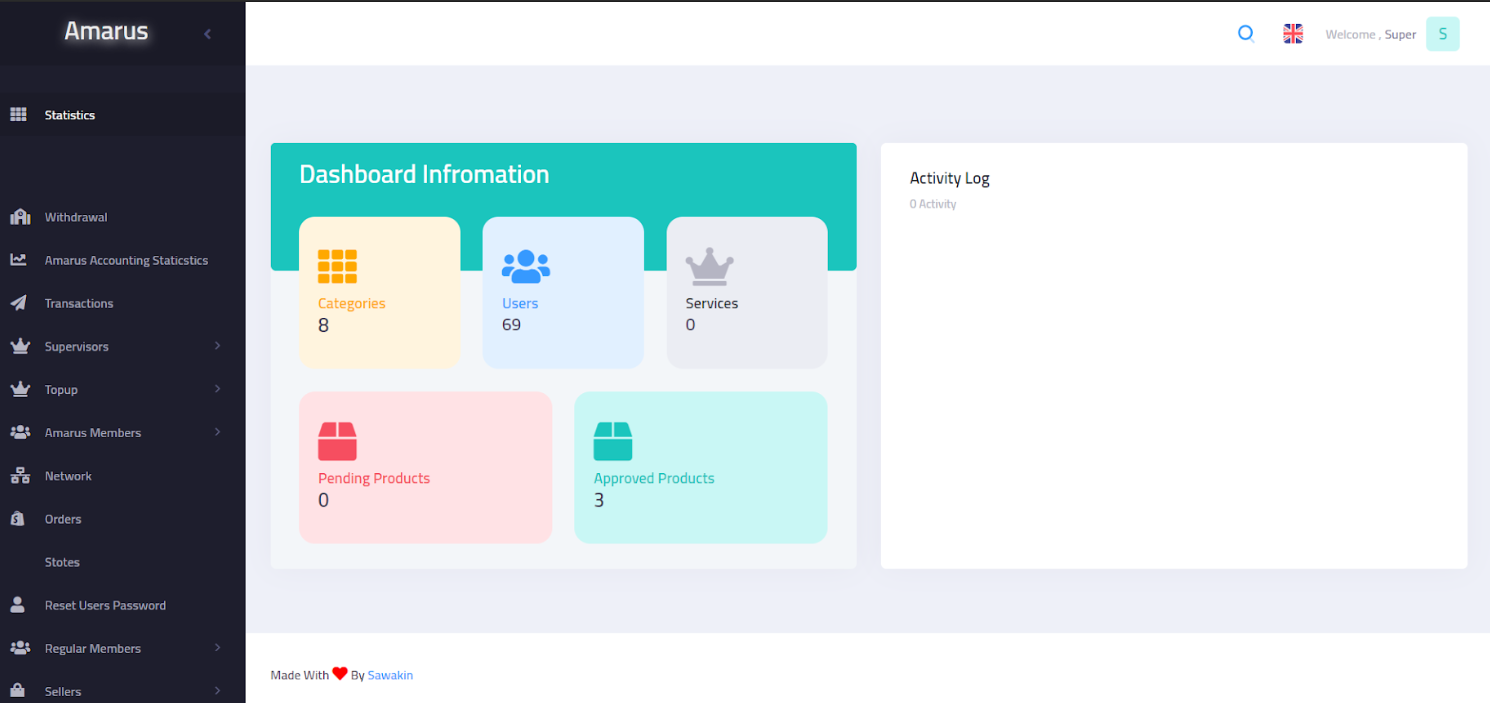Viewport: 1490px width, 703px height.
Task: Click the red Pending Products box icon
Action: [x=337, y=441]
